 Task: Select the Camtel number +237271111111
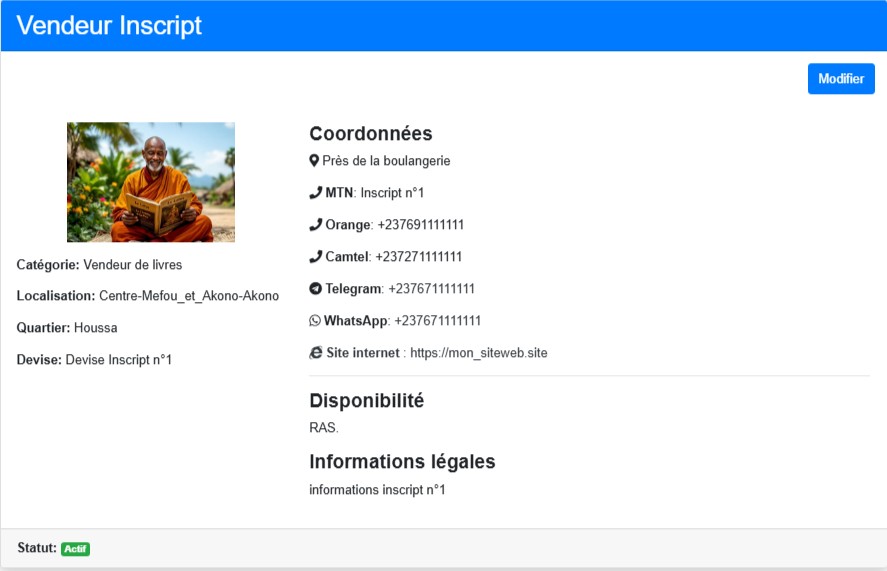tap(419, 256)
